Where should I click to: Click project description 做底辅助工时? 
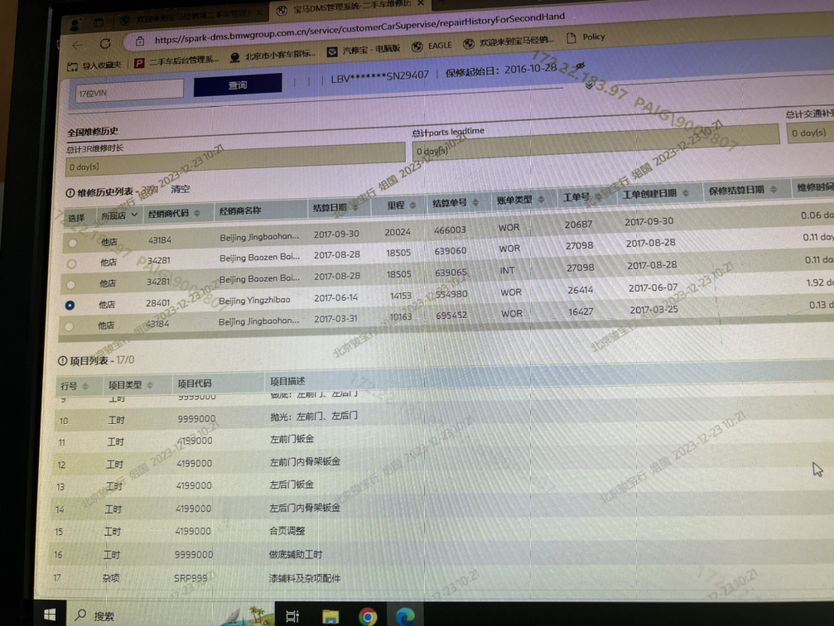point(295,555)
